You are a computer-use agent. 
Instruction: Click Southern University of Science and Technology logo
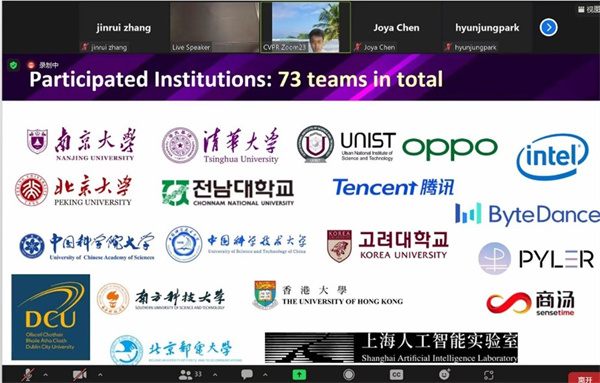click(161, 298)
